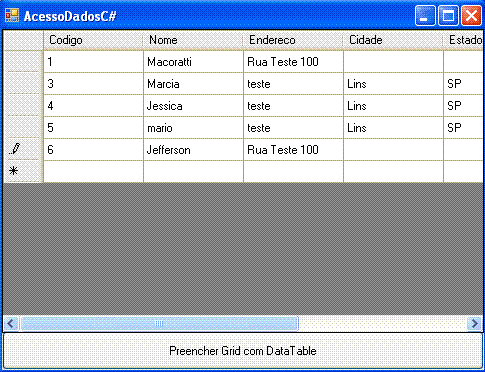This screenshot has width=485, height=372.
Task: Select Rua Teste 100 cell in Macoratti row
Action: (293, 61)
